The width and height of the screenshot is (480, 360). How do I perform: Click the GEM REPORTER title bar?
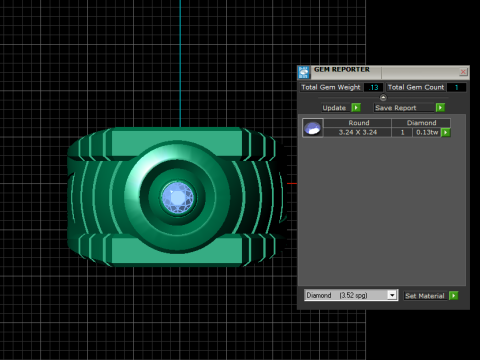[383, 72]
